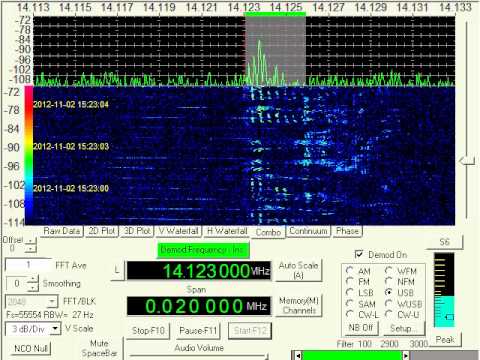Open demodulator Setup button

coord(404,328)
